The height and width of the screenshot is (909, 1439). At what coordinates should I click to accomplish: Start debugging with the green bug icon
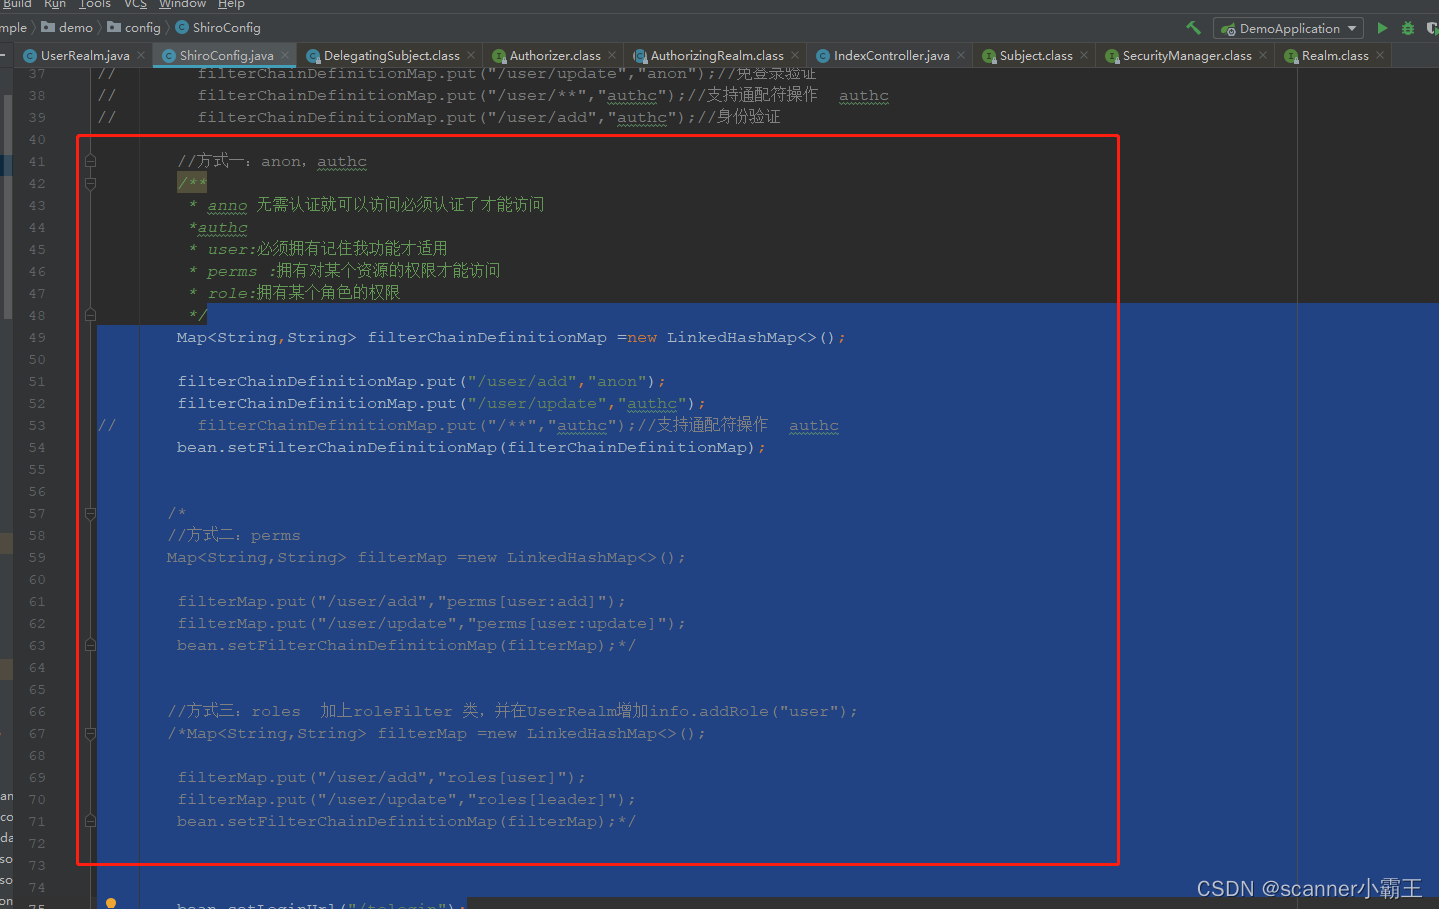click(1408, 28)
